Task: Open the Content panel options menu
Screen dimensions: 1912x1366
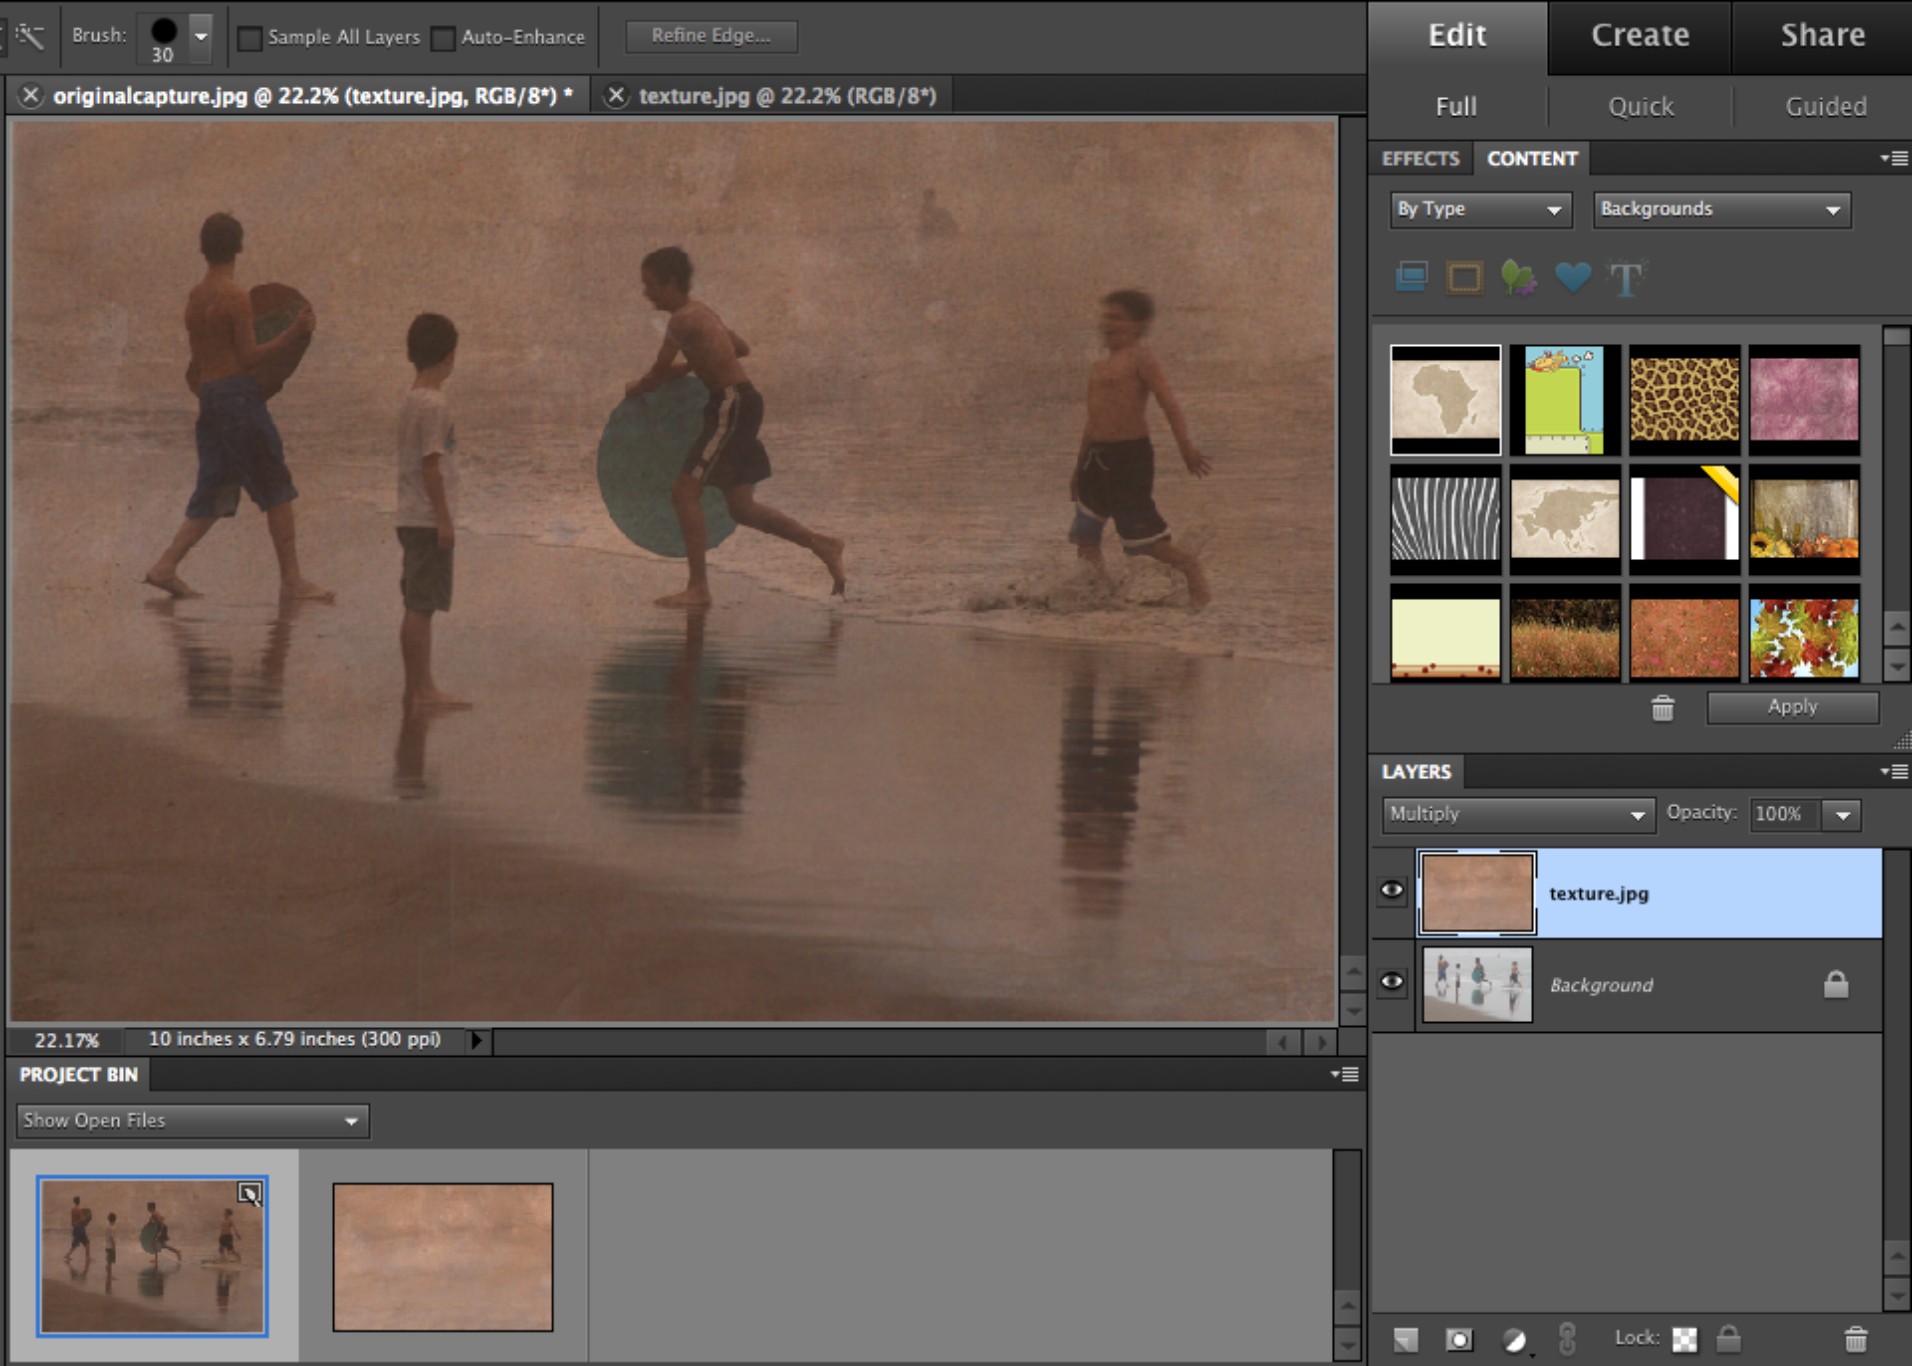Action: point(1893,158)
